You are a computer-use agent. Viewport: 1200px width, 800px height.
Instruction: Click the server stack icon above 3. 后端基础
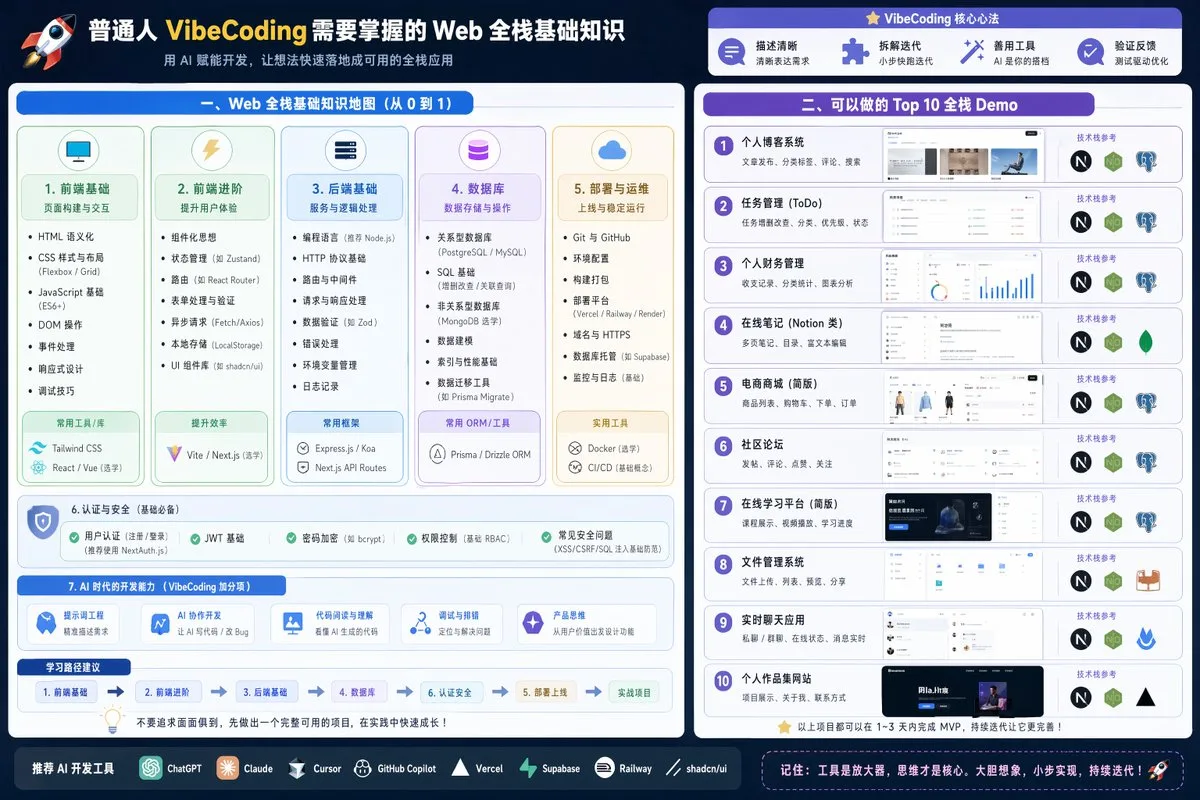click(345, 151)
